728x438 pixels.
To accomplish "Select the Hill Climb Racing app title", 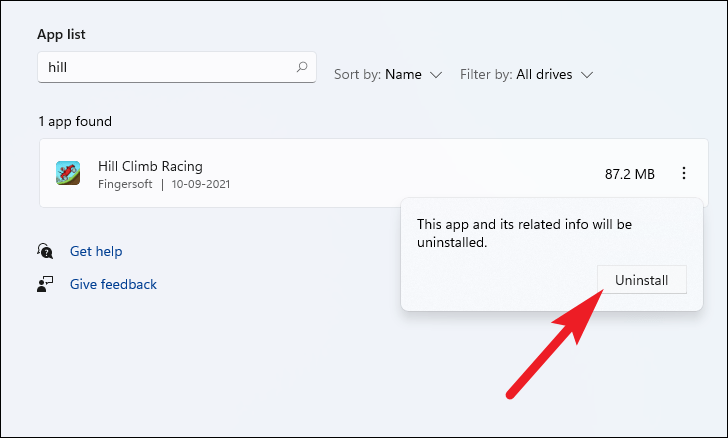I will 150,166.
